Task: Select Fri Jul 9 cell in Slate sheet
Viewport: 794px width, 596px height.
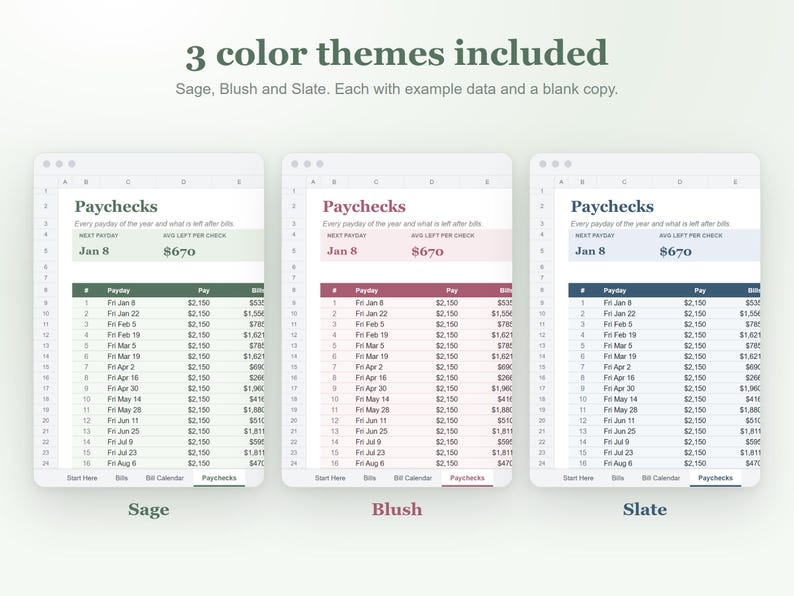Action: 616,442
